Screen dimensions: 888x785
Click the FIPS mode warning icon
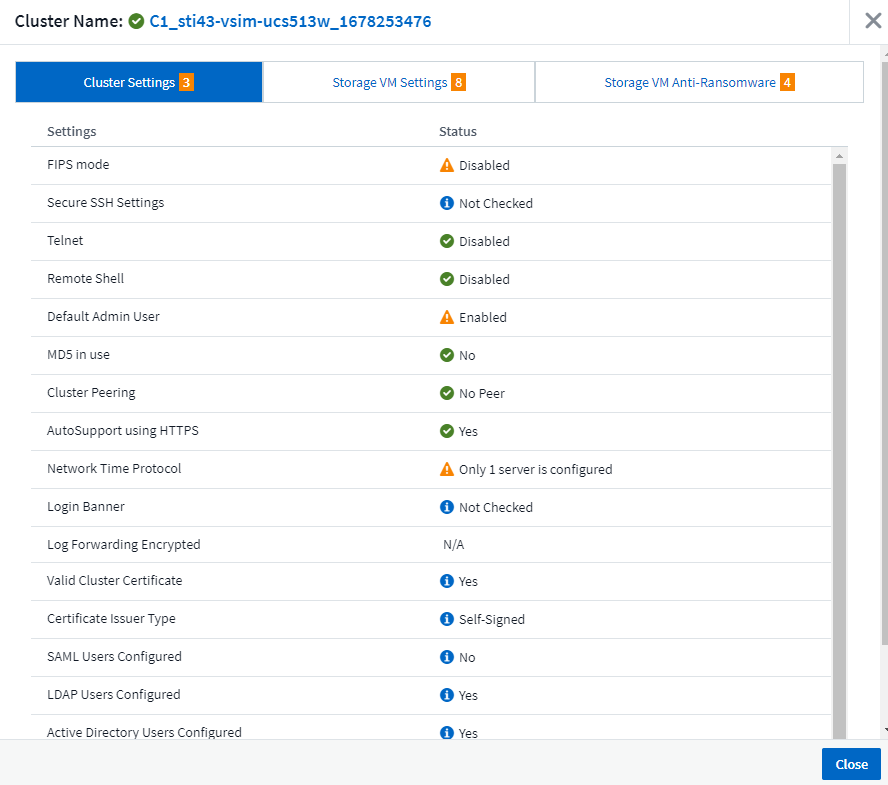click(447, 165)
